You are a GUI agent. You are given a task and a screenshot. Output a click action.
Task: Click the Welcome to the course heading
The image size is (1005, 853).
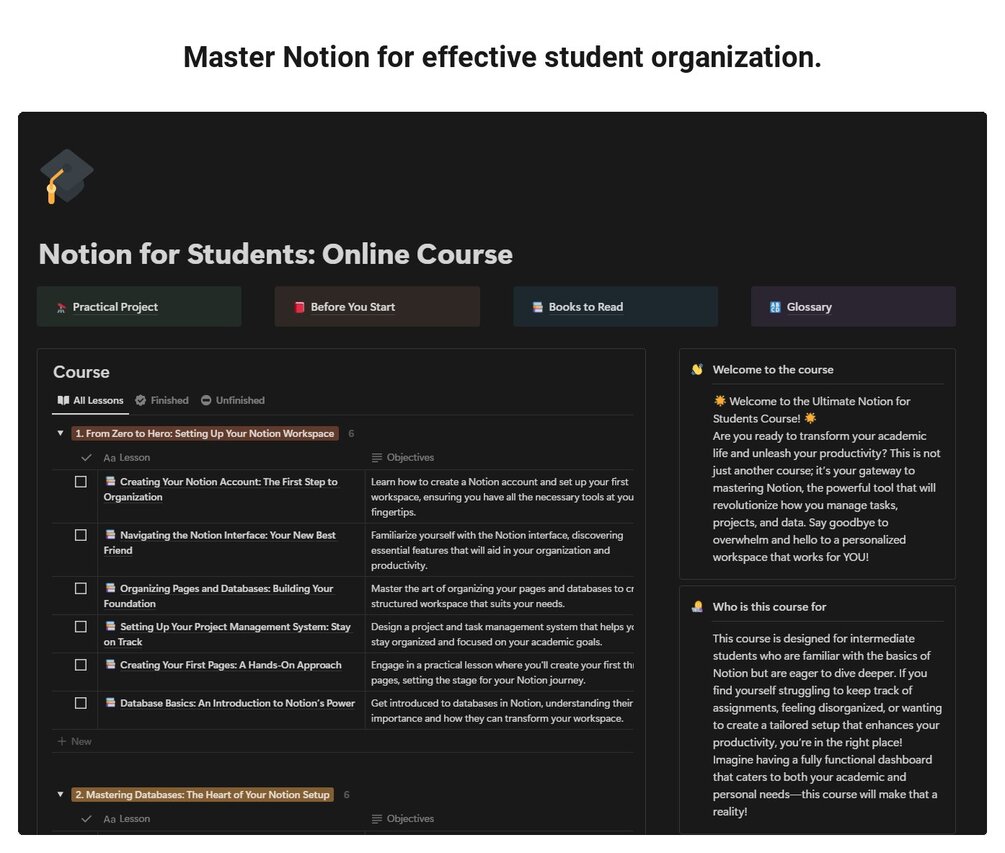click(773, 369)
